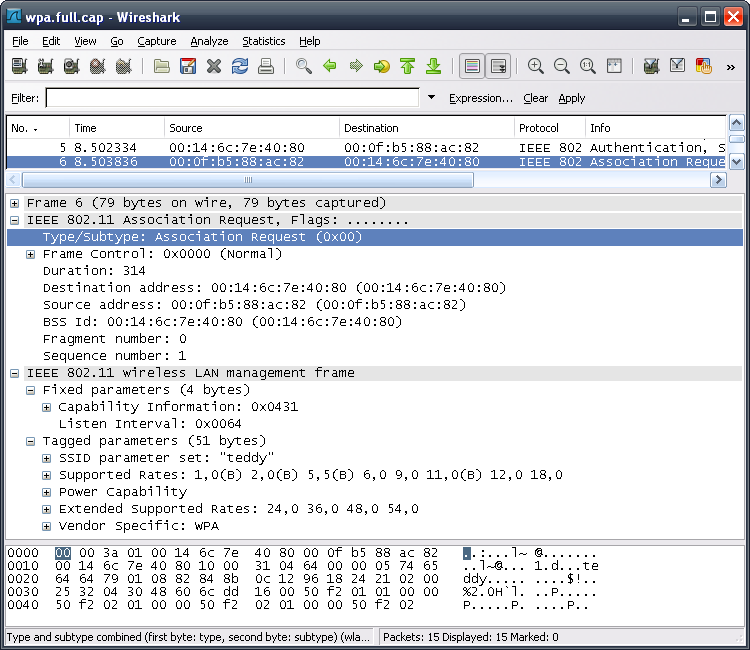
Task: Open the Help menu
Action: 309,41
